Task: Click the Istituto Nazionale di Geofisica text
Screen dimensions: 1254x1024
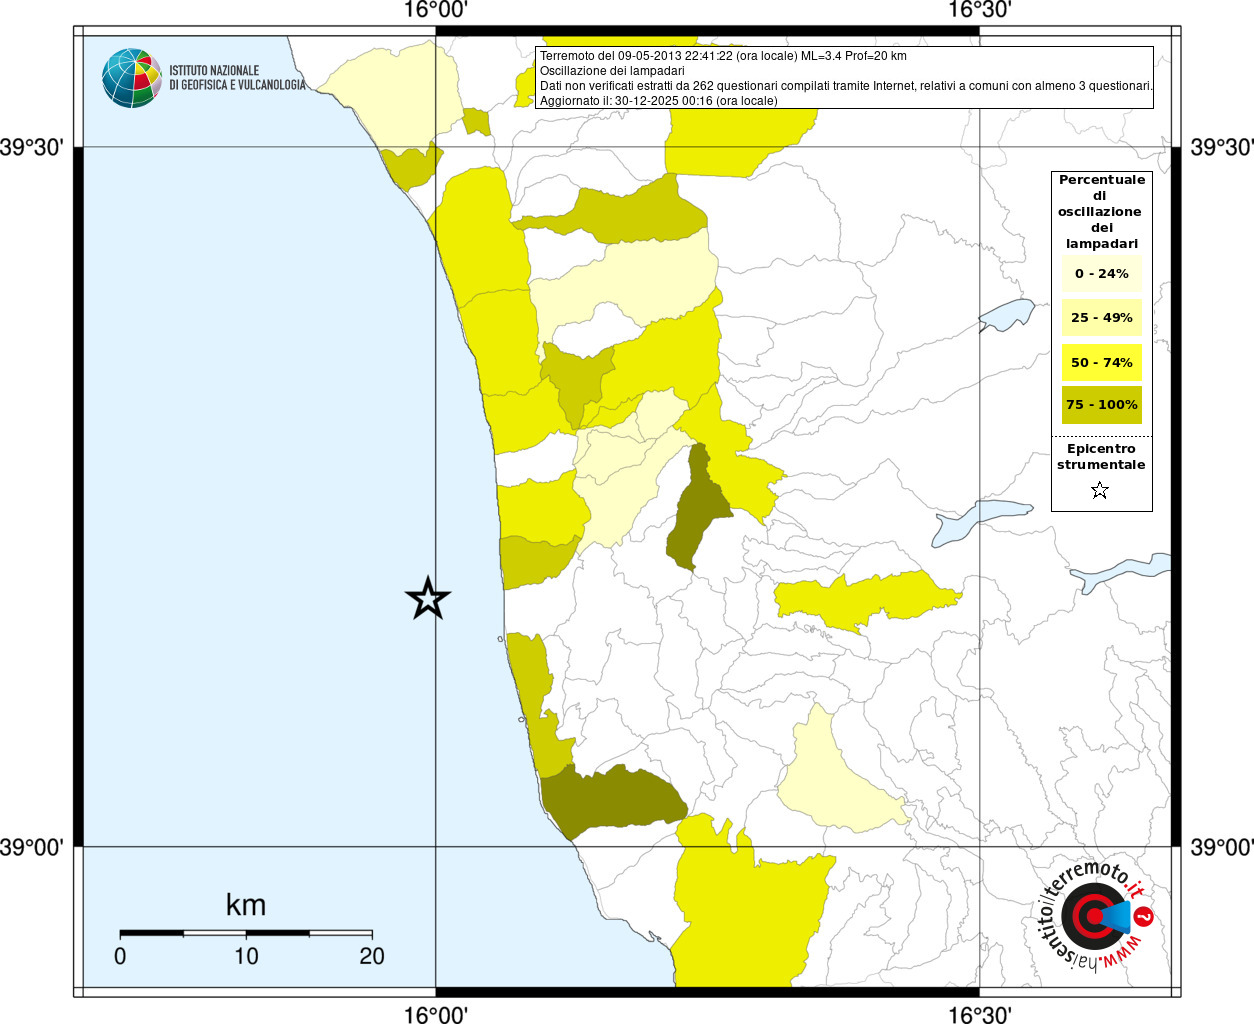Action: click(x=237, y=77)
